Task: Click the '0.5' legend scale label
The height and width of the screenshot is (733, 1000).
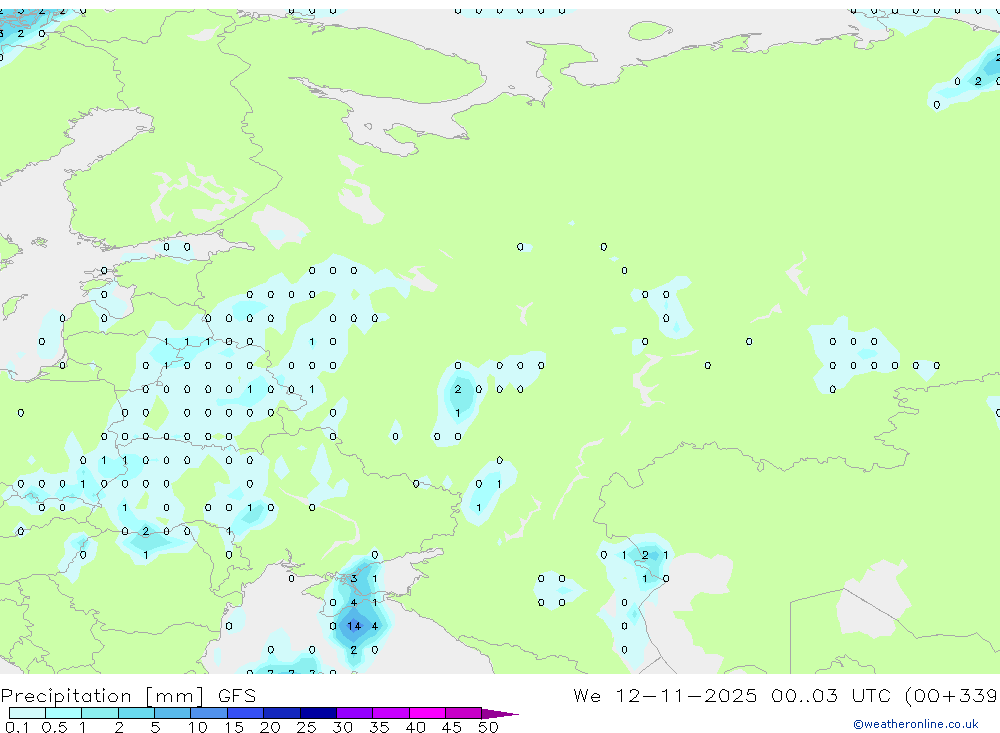Action: (54, 727)
